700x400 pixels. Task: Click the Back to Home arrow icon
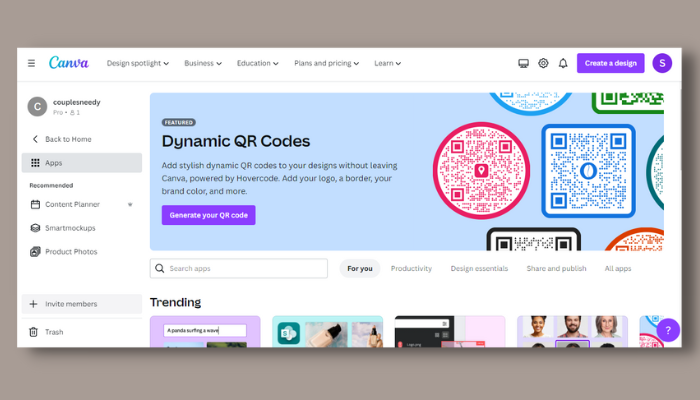tap(35, 139)
